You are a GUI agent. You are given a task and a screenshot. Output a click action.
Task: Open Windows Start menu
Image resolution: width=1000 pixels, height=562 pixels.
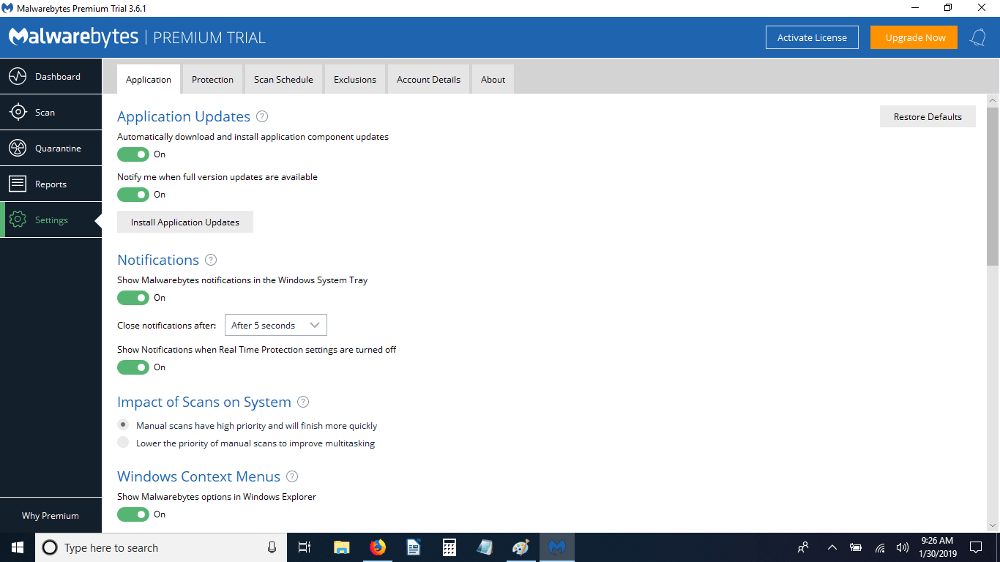[17, 547]
